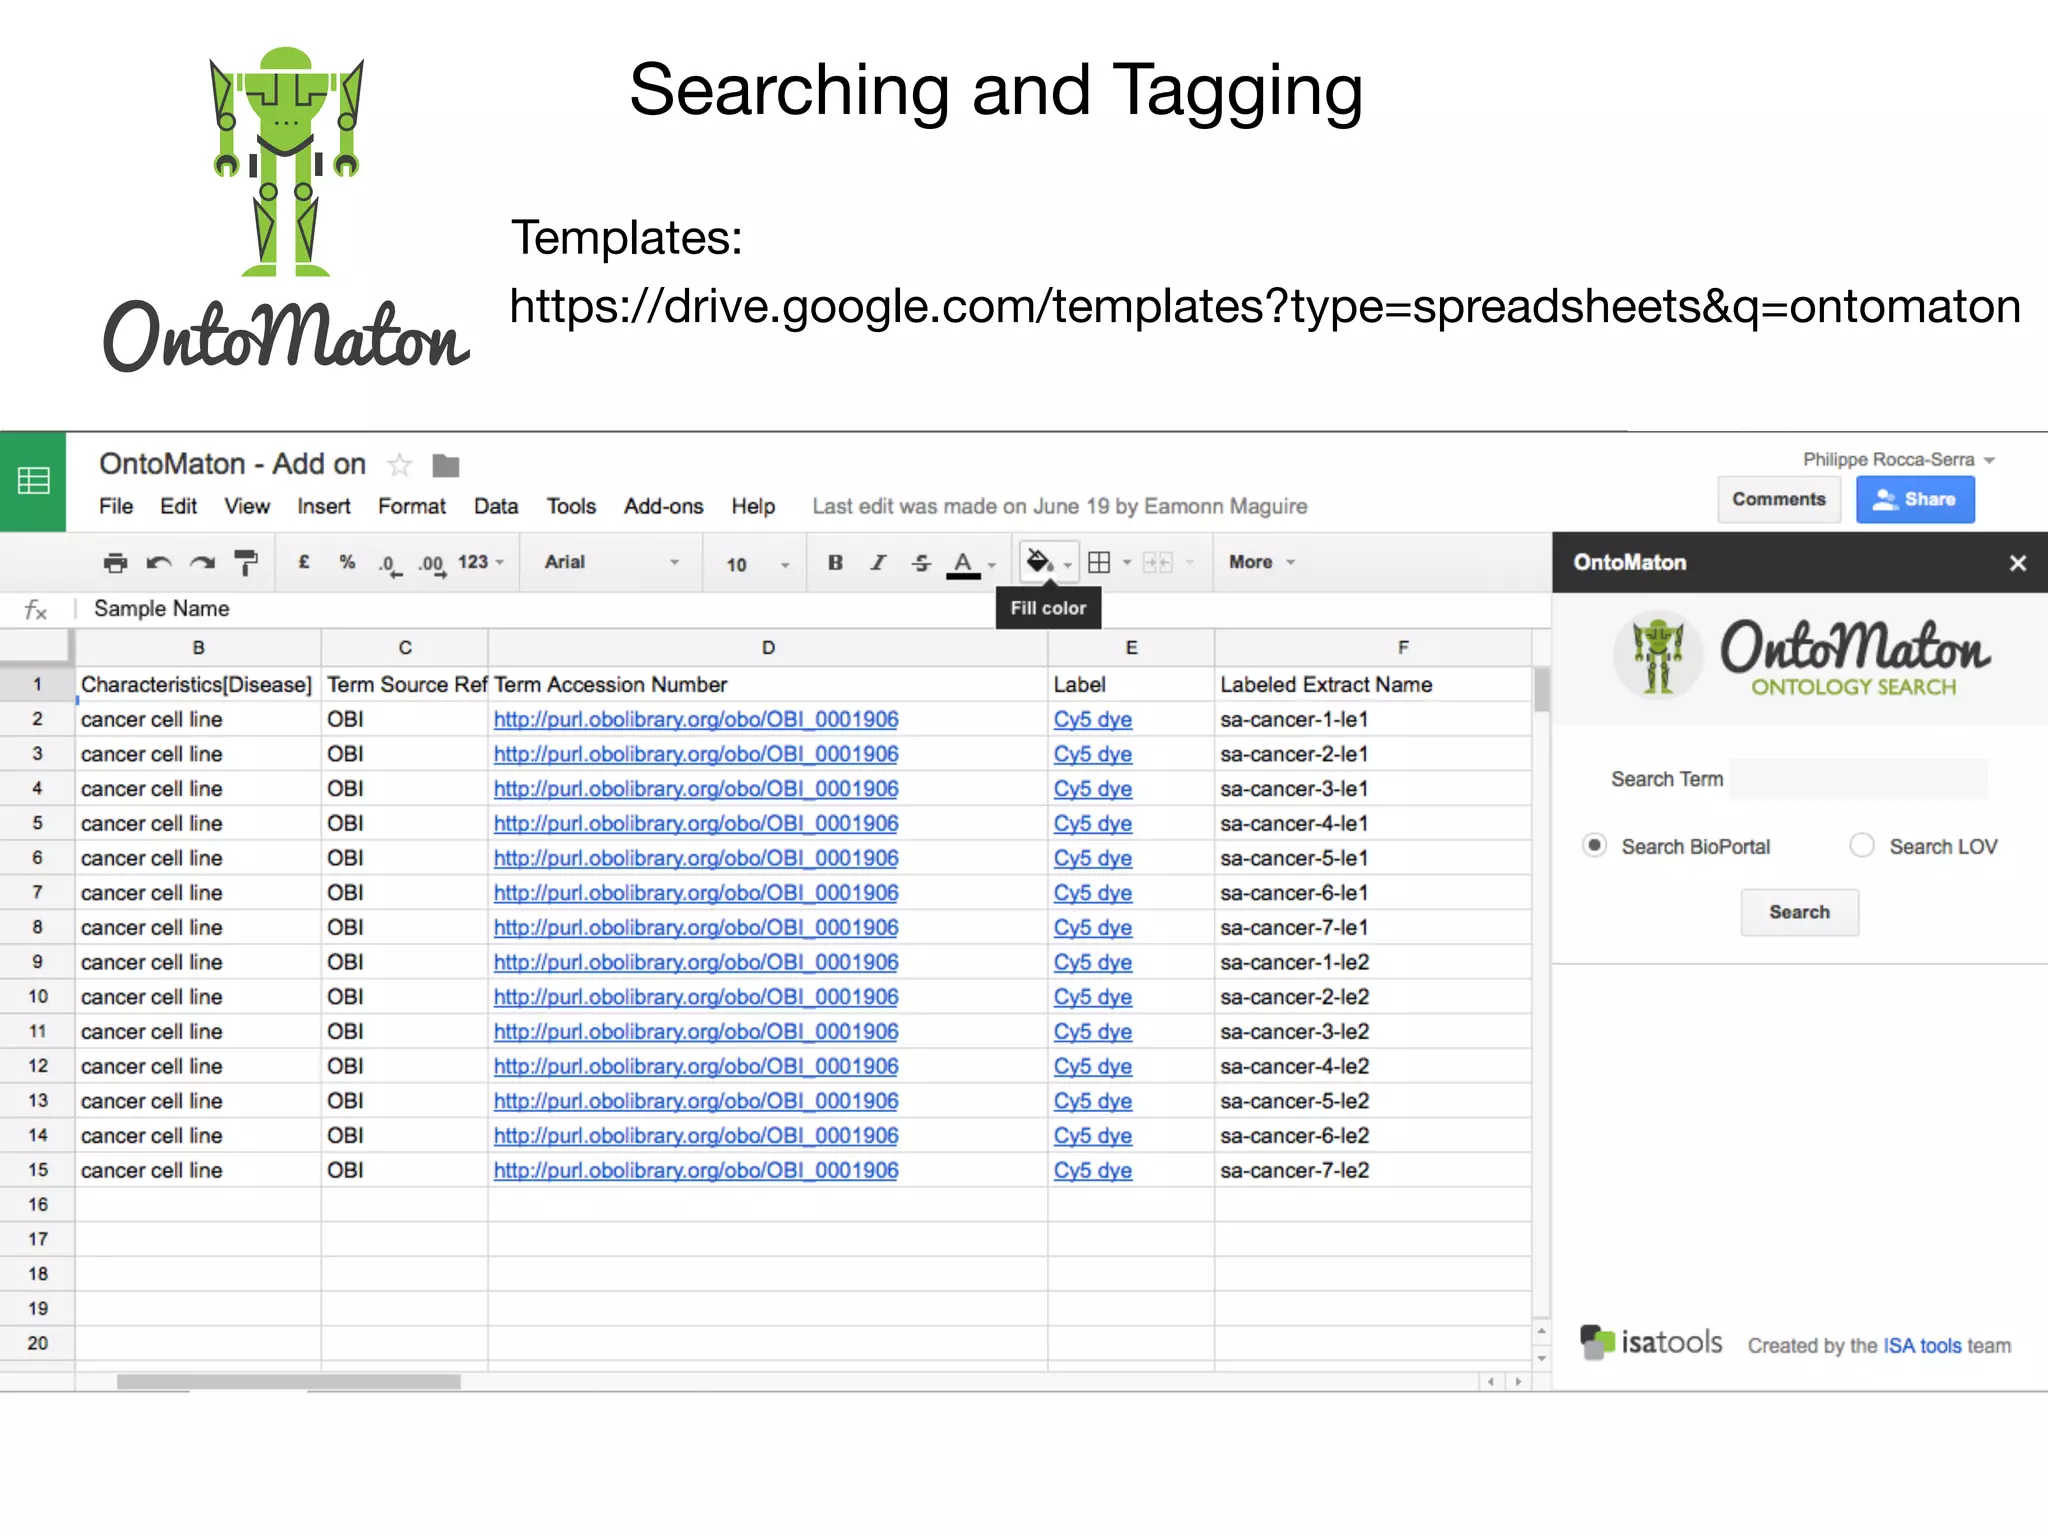
Task: Open the Data menu
Action: (x=496, y=507)
